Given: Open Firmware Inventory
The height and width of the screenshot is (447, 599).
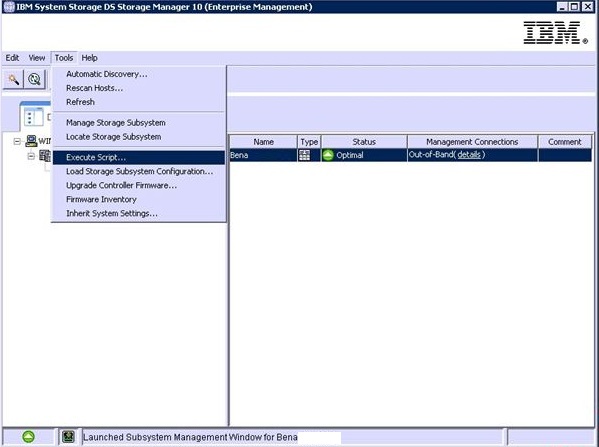Looking at the screenshot, I should pyautogui.click(x=139, y=199).
